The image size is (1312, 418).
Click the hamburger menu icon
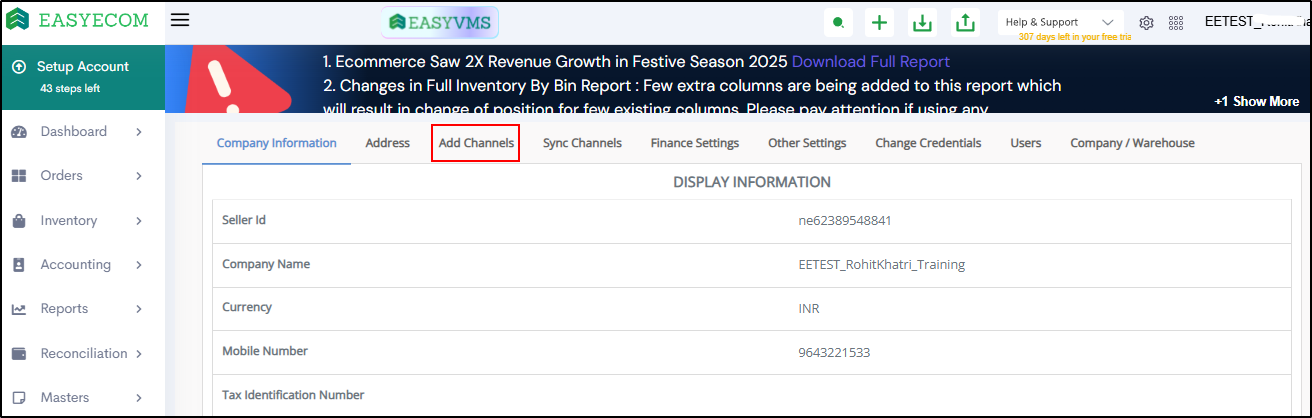coord(180,20)
